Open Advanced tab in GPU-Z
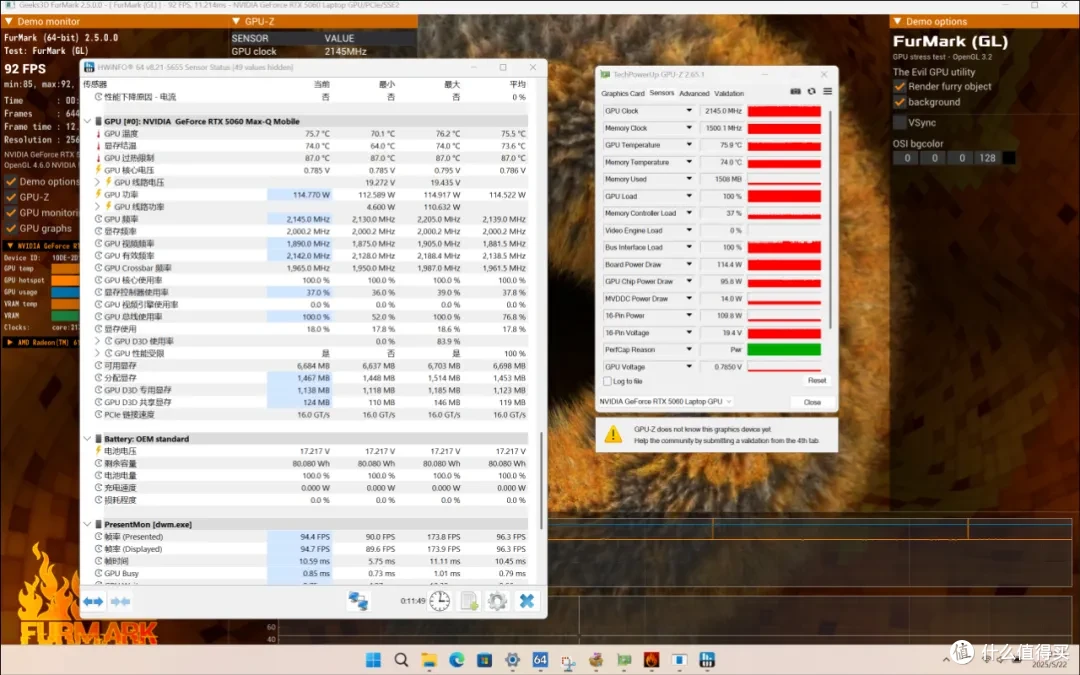 click(x=694, y=93)
